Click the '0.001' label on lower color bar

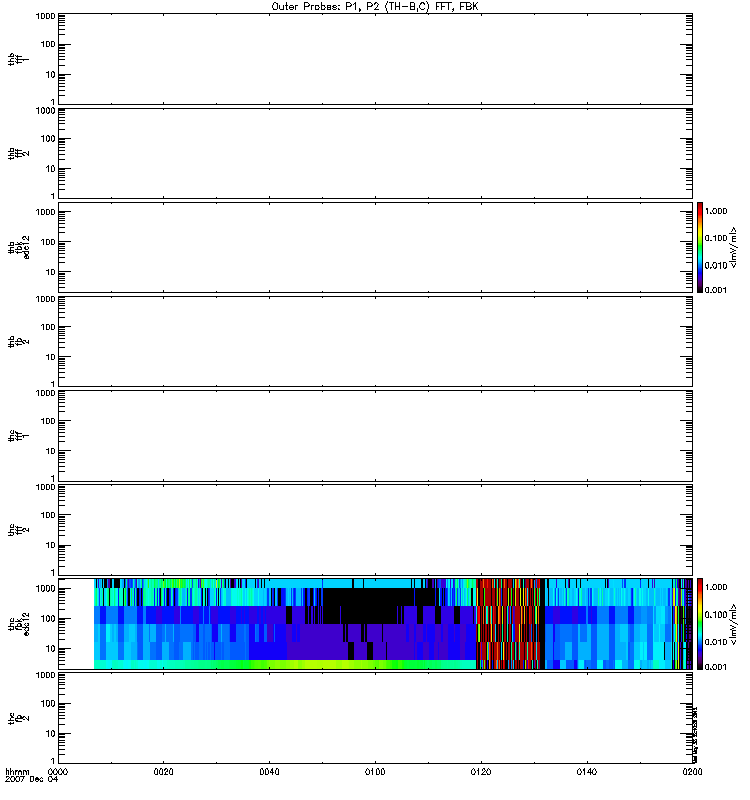pos(716,667)
